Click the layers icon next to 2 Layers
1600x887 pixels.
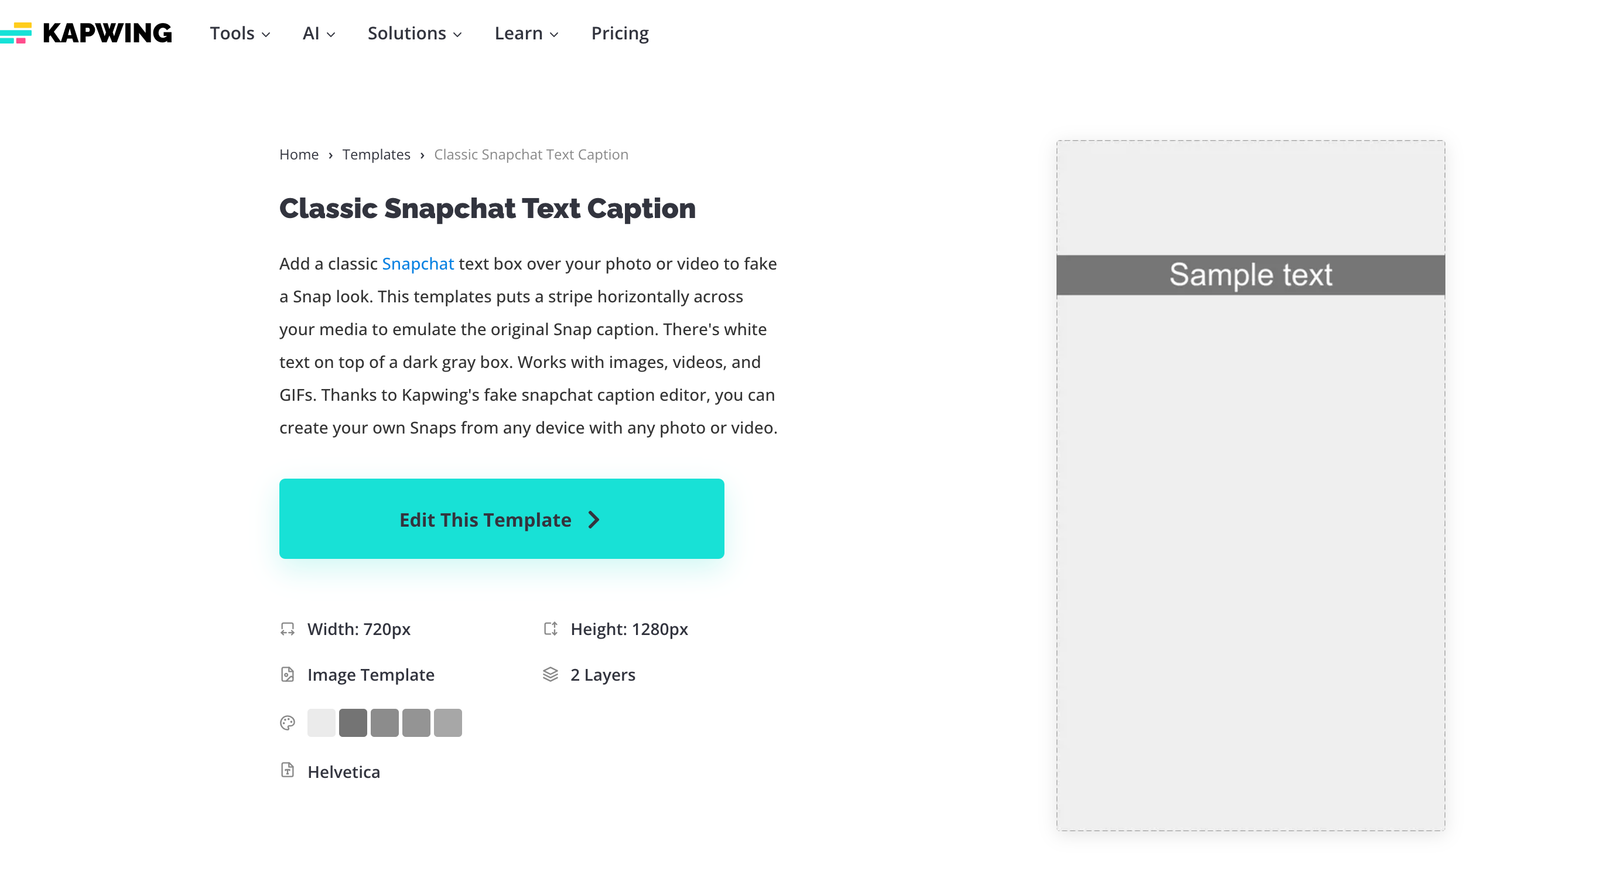(550, 674)
